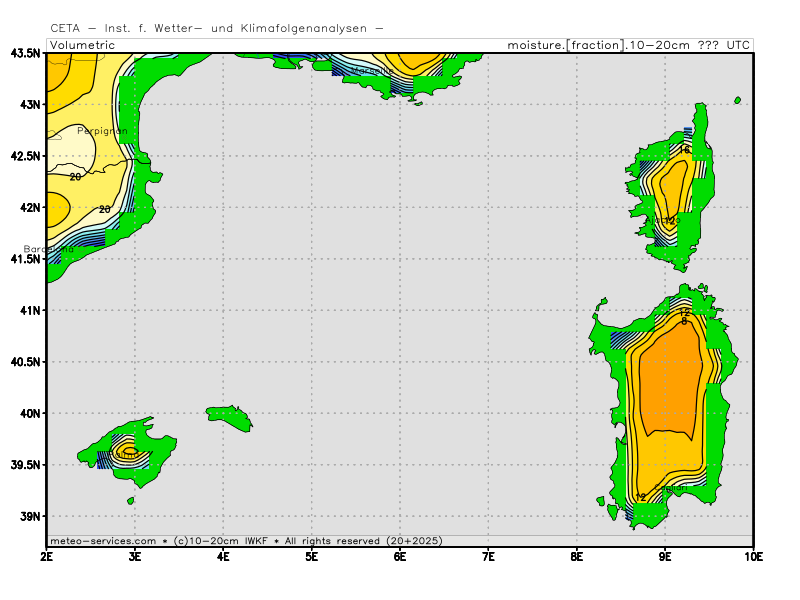Viewport: 800px width, 600px height.
Task: Select the Palma city label on Mallorca
Action: 124,454
